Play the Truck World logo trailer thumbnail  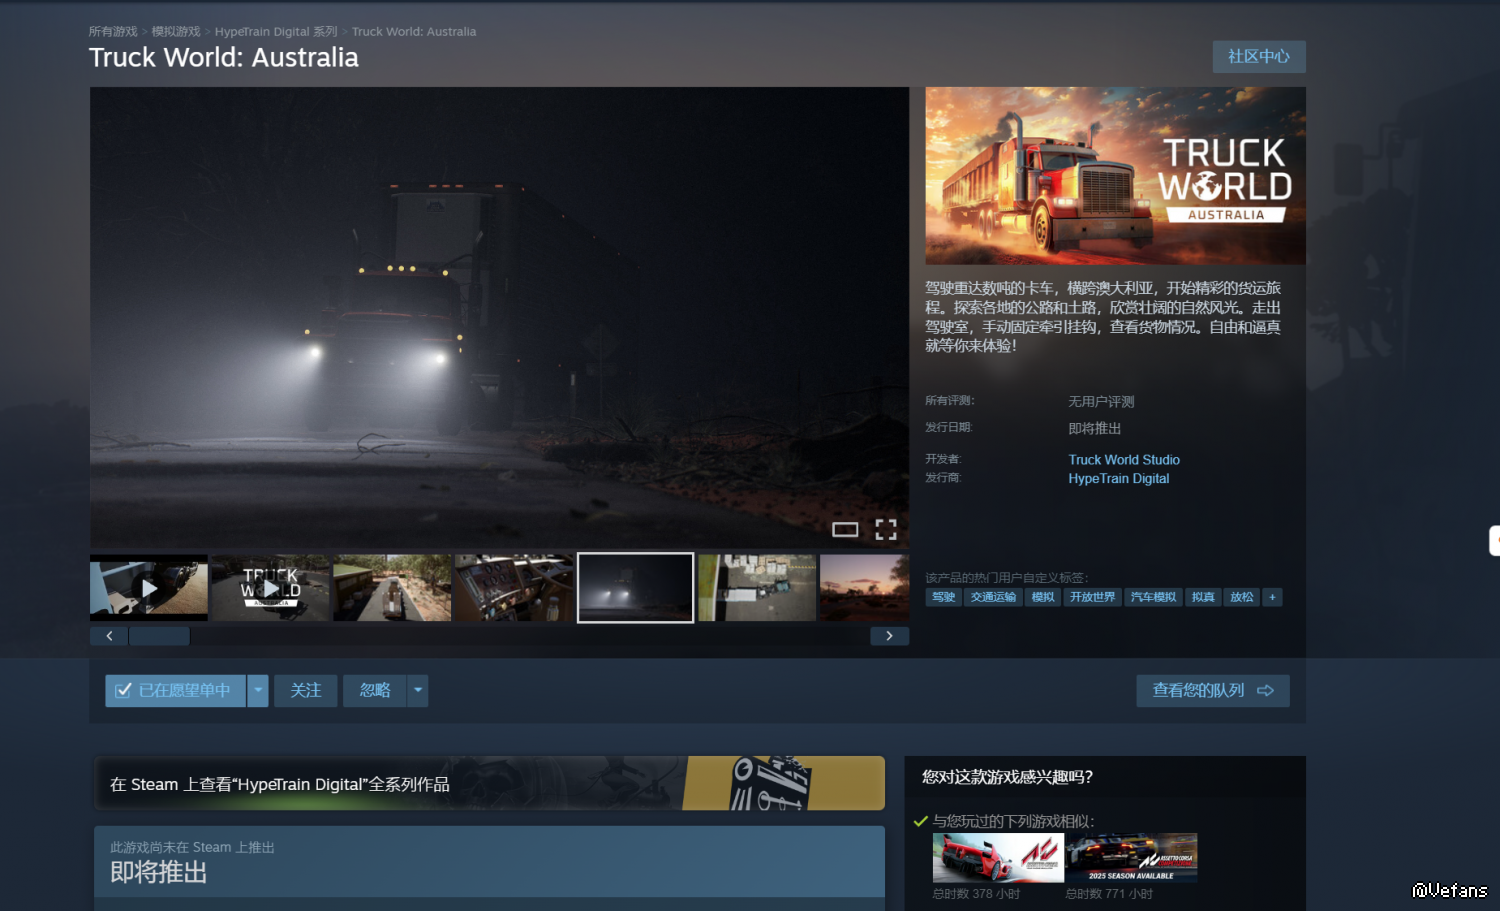pyautogui.click(x=270, y=588)
